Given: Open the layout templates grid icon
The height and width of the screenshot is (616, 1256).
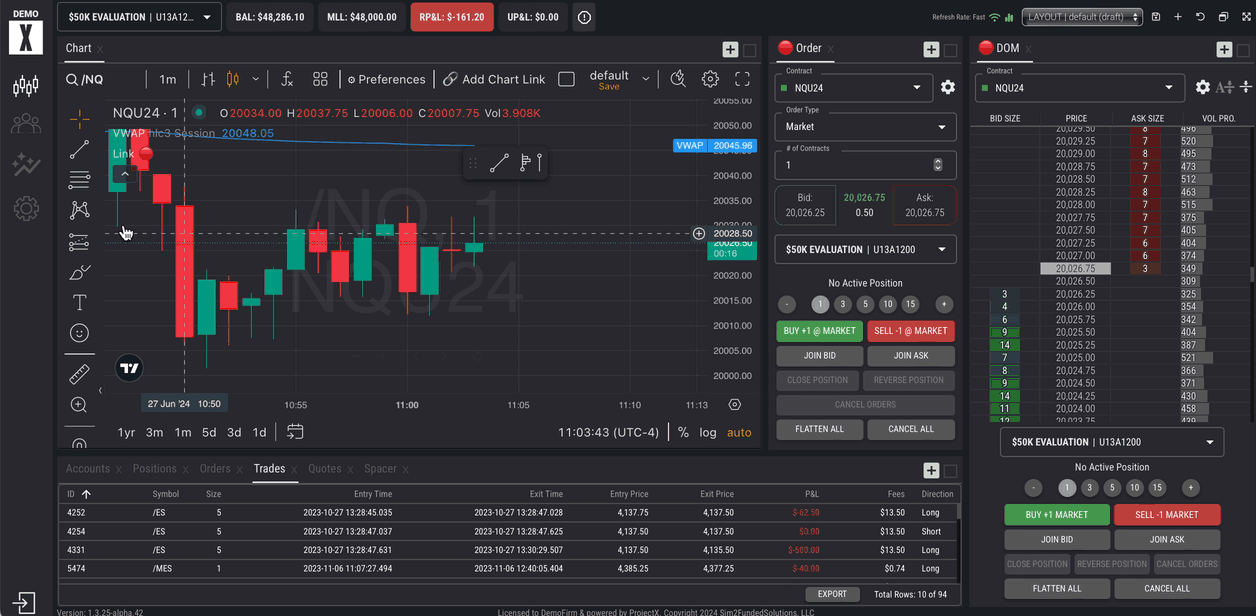Looking at the screenshot, I should click(320, 79).
